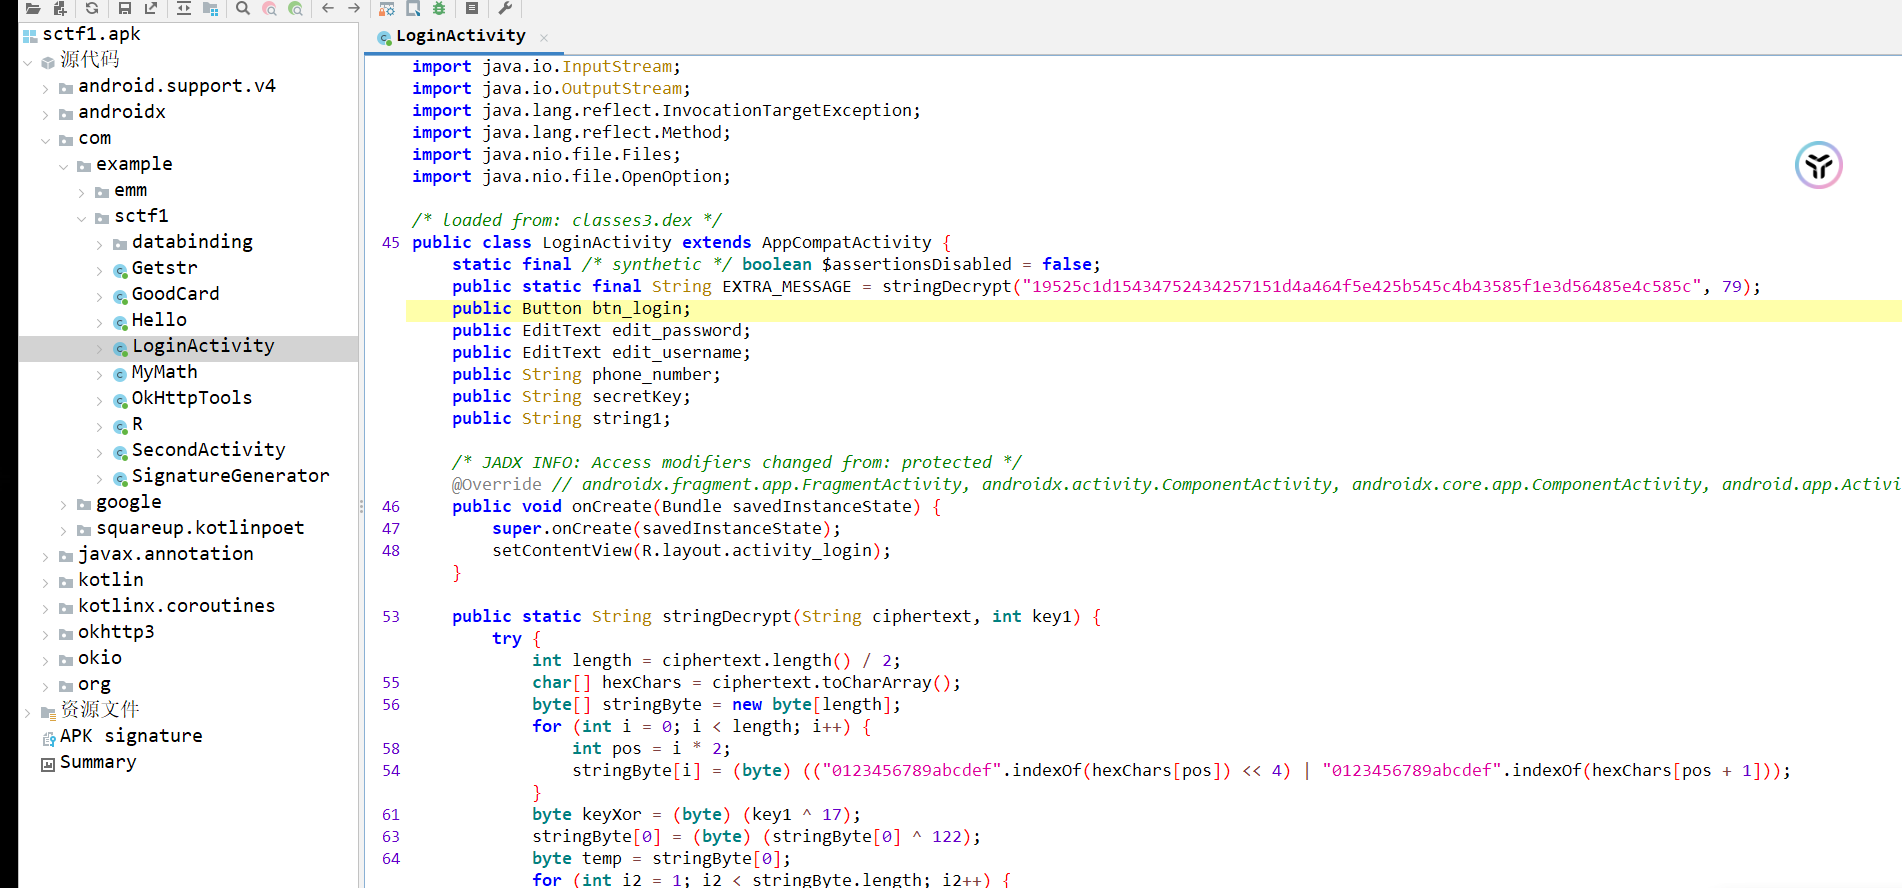The image size is (1902, 888).
Task: Switch to the LoginActivity editor tab
Action: (x=460, y=36)
